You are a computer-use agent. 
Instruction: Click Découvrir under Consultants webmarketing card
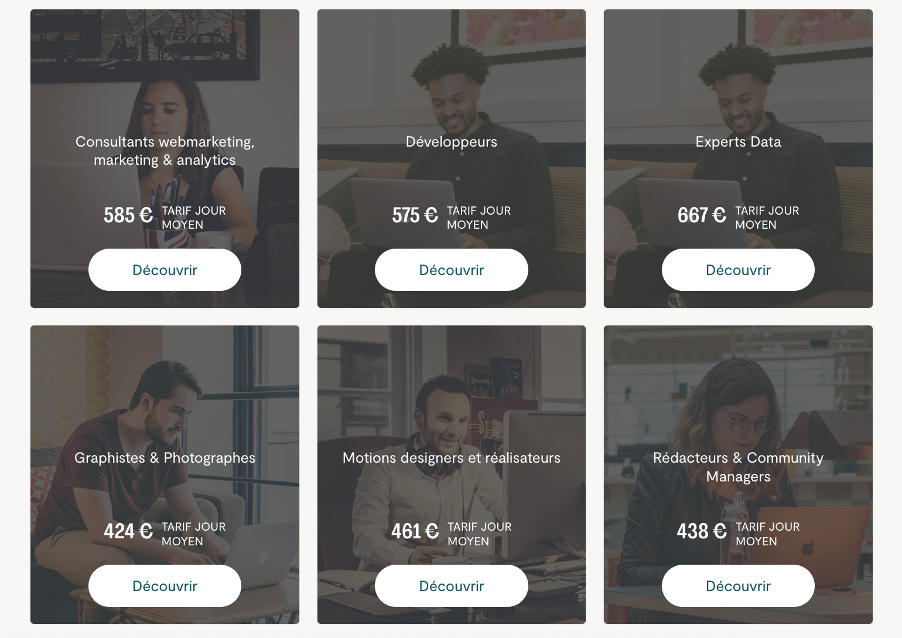165,270
